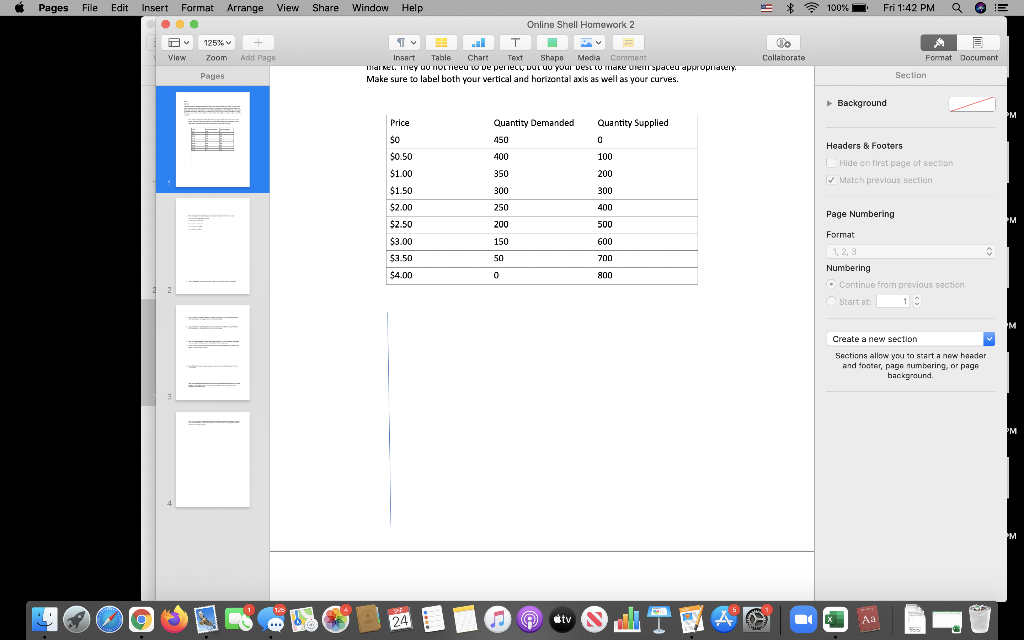Enable Hide on first page of section

(x=833, y=163)
